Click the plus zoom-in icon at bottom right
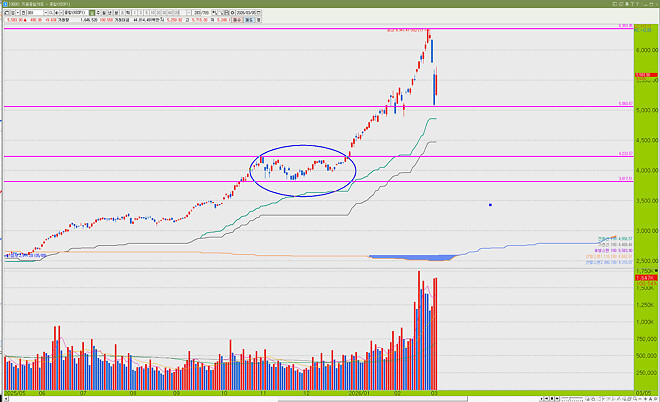 (646, 399)
